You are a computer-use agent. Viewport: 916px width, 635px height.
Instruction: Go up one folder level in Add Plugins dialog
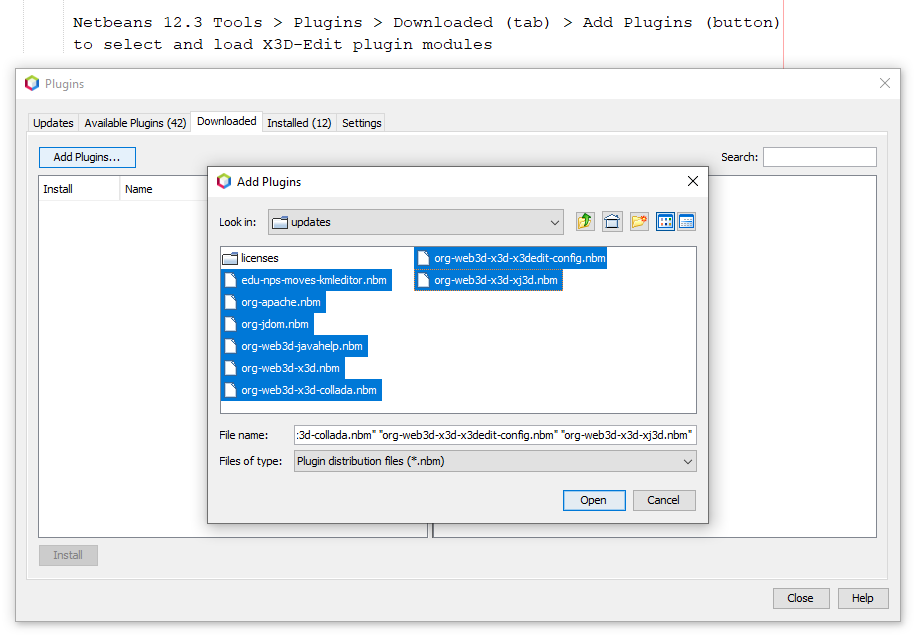(586, 221)
